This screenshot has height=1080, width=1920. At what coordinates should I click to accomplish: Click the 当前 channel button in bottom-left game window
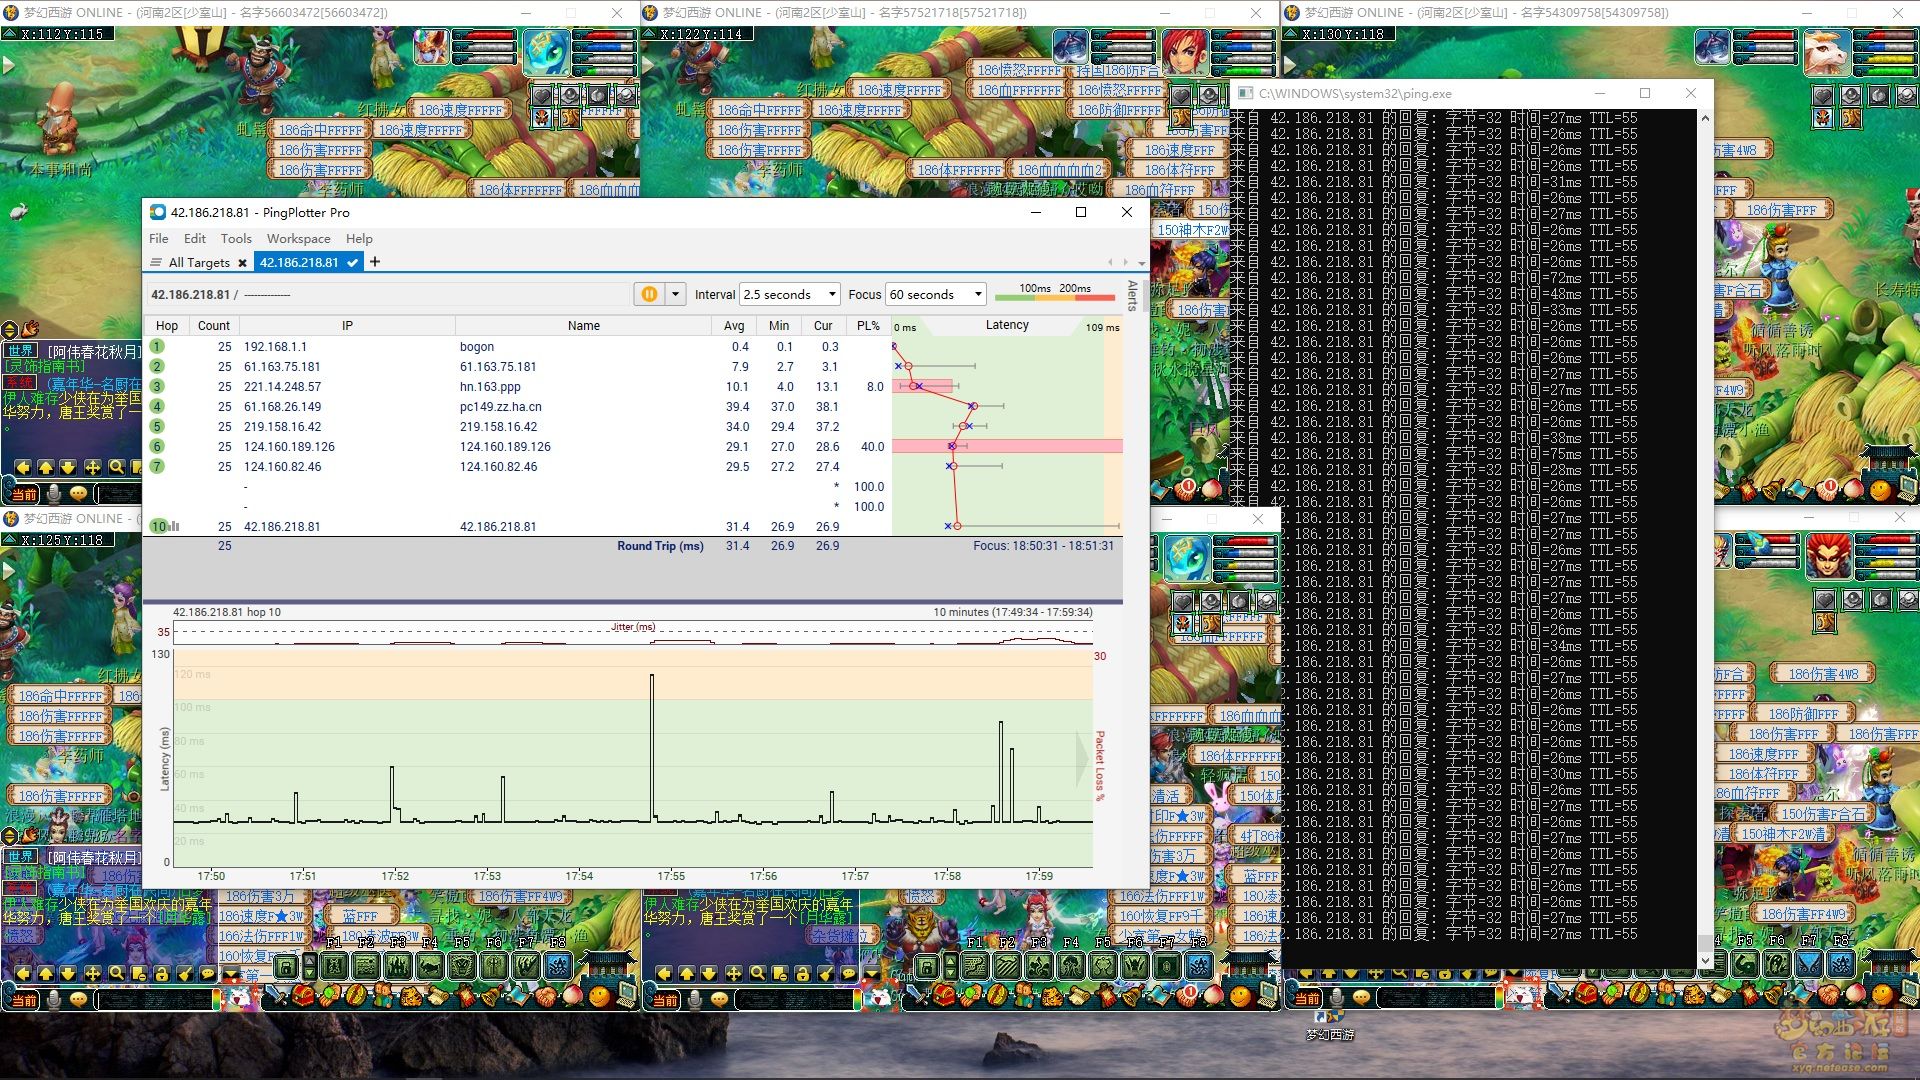tap(25, 1000)
